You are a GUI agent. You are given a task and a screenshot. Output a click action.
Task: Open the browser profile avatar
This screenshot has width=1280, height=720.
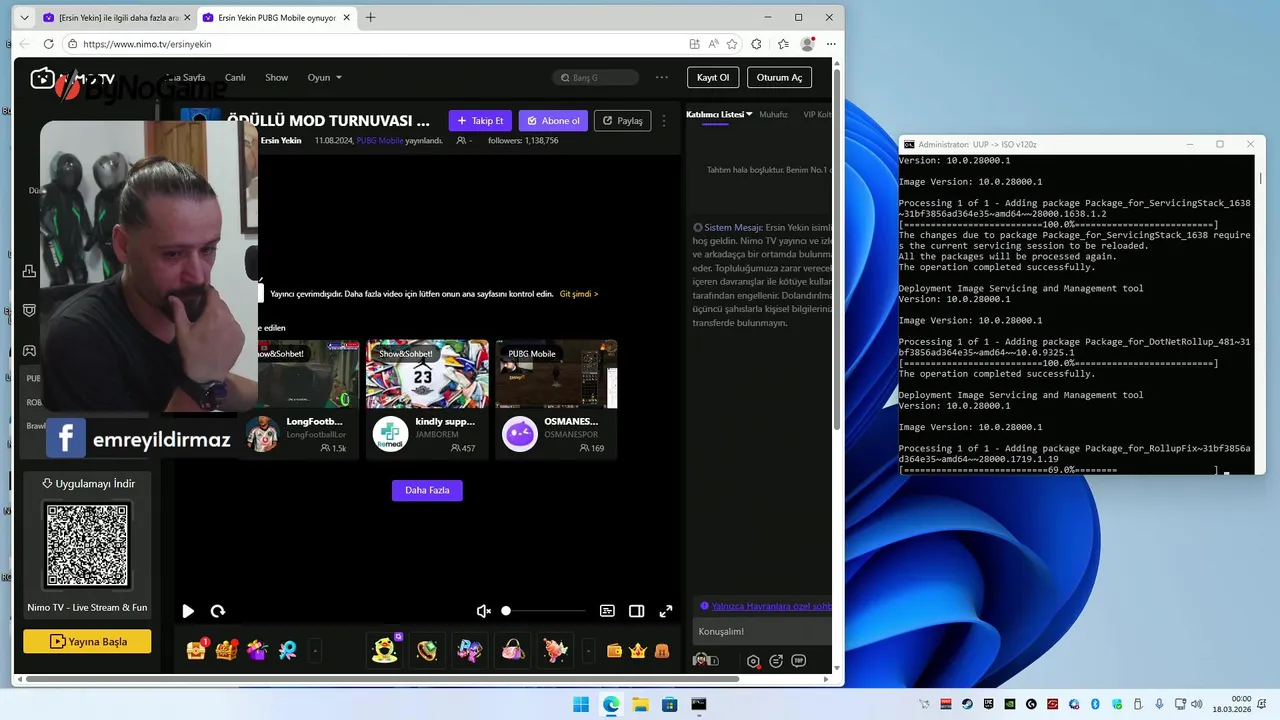[807, 44]
